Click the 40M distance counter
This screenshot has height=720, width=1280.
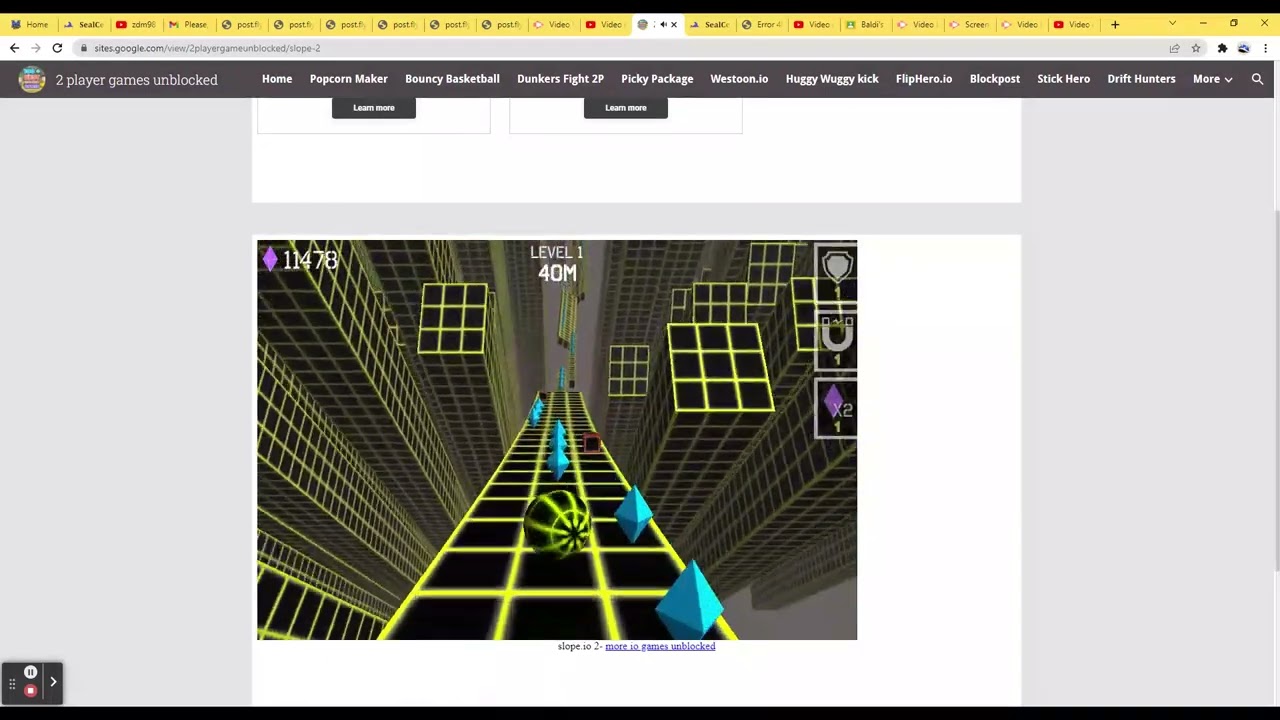(557, 272)
